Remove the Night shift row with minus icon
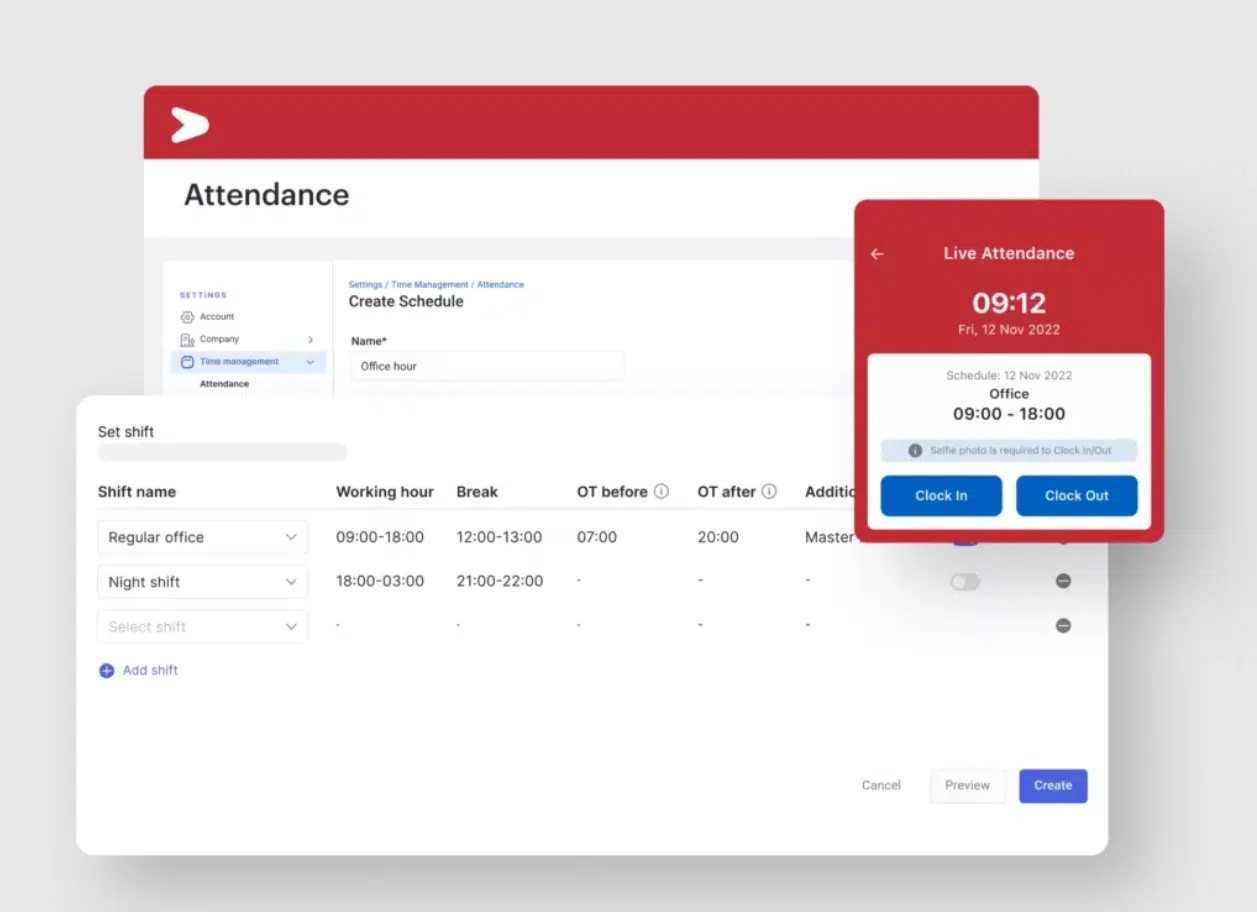Screen dimensions: 1257x912 click(x=1063, y=581)
